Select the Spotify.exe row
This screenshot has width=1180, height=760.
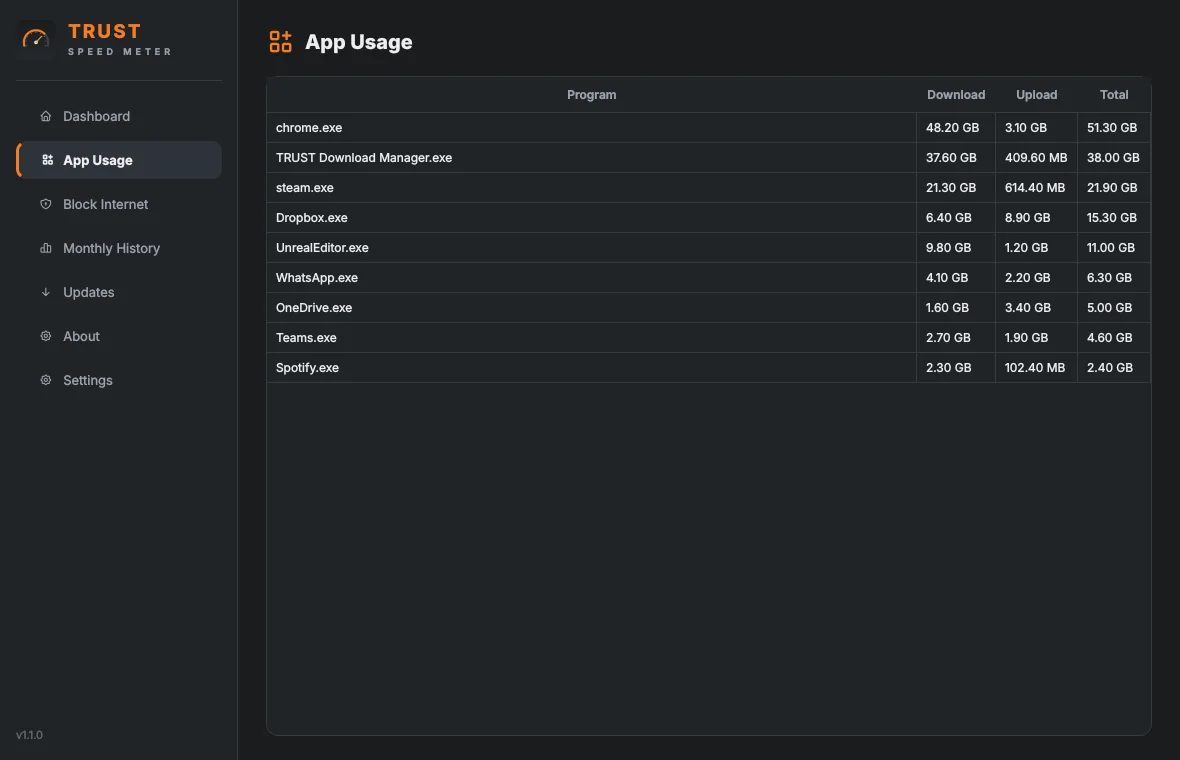pyautogui.click(x=708, y=368)
